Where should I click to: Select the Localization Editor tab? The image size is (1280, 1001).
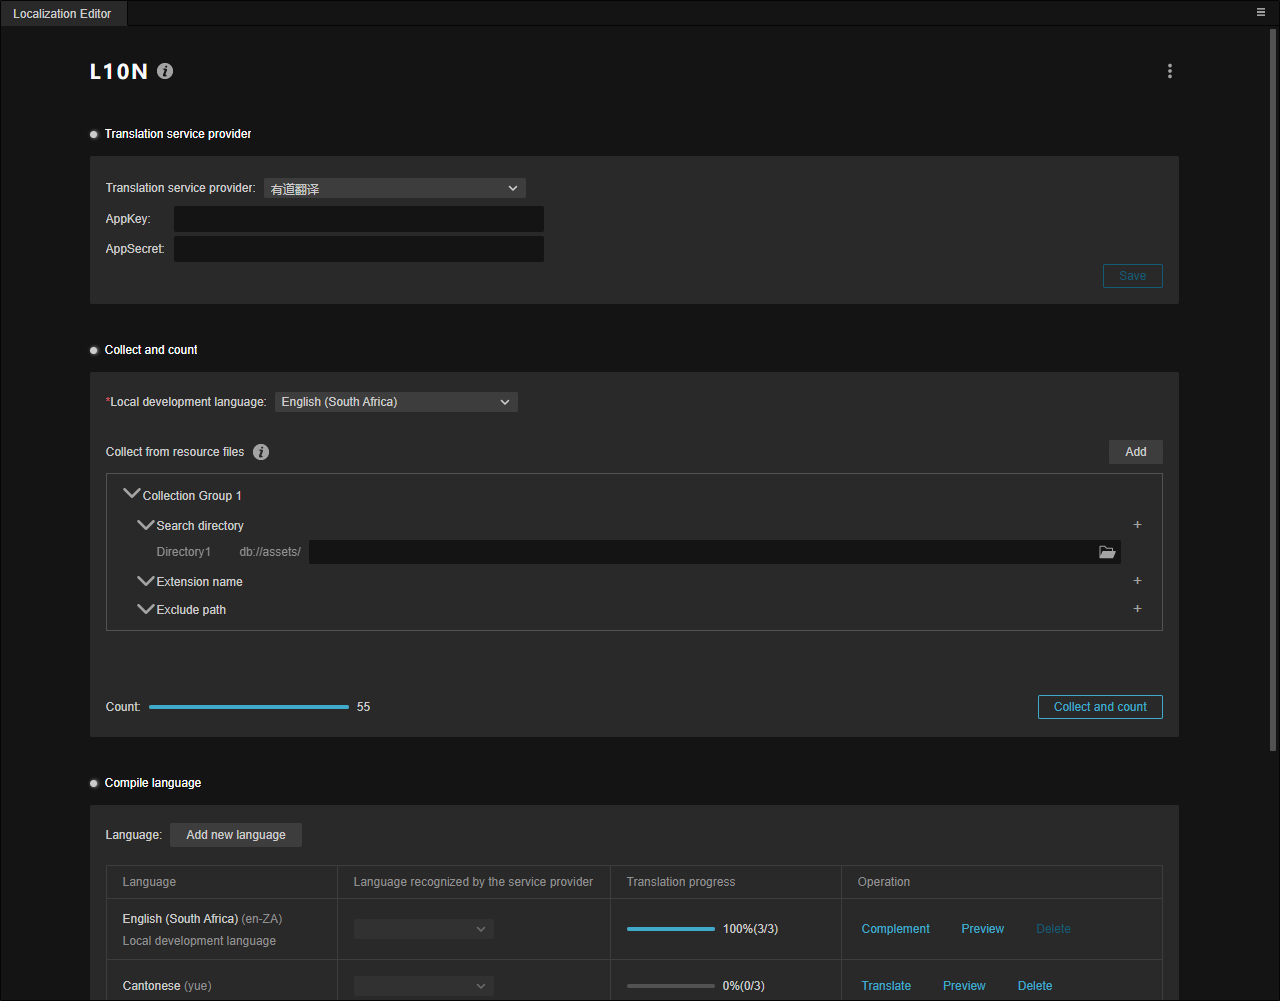(x=62, y=14)
